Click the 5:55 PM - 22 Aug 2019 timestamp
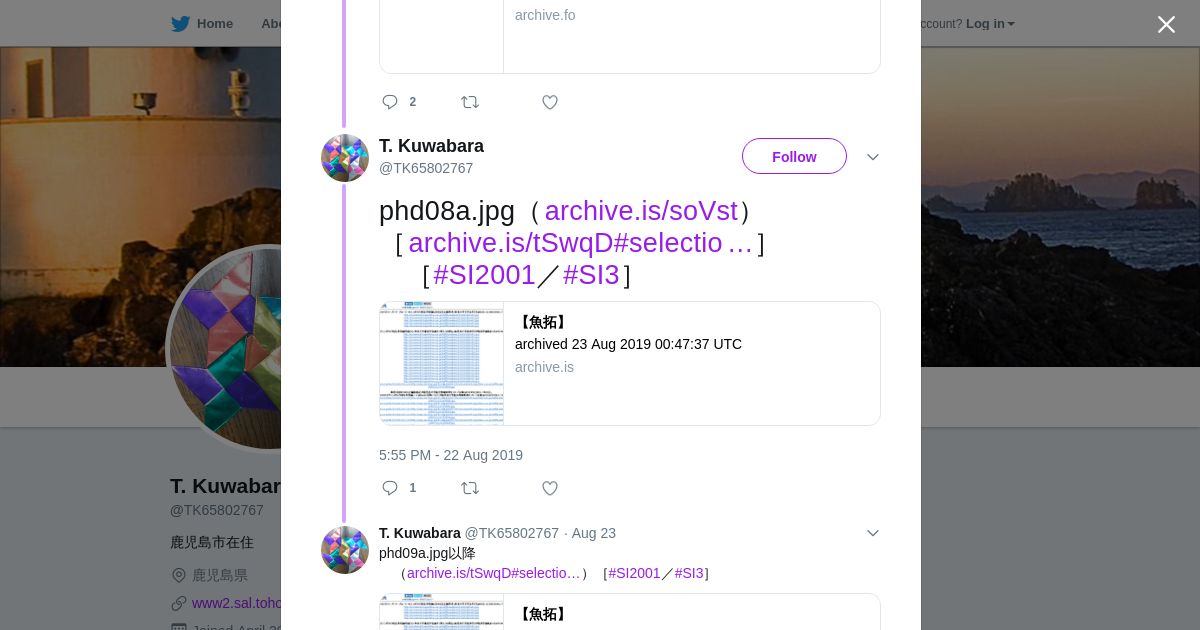The width and height of the screenshot is (1200, 630). point(451,455)
